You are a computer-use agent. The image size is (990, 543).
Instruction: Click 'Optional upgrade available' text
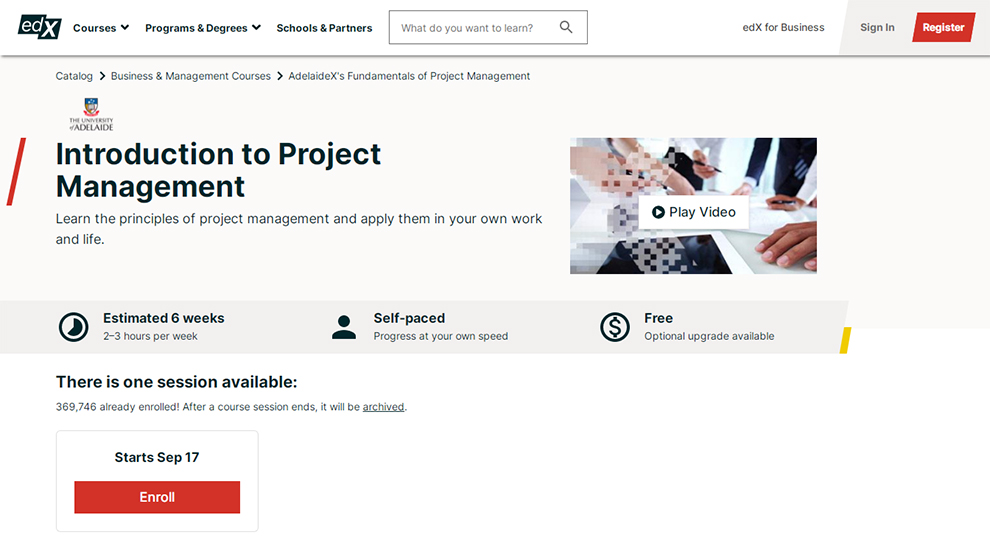[x=709, y=336]
